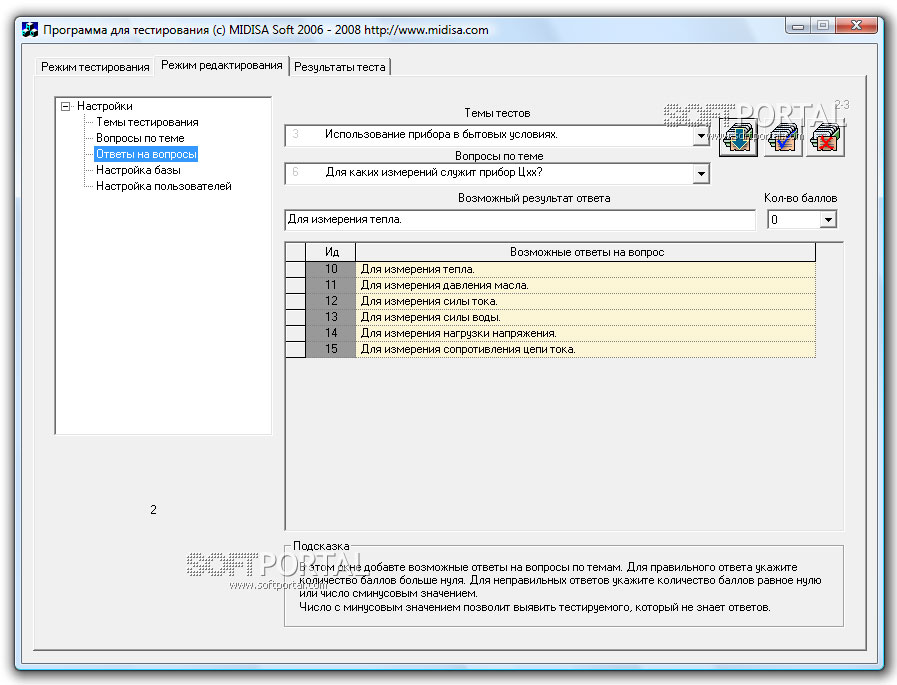The width and height of the screenshot is (897, 685).
Task: Open the 'Результаты теста' tab
Action: pyautogui.click(x=340, y=67)
